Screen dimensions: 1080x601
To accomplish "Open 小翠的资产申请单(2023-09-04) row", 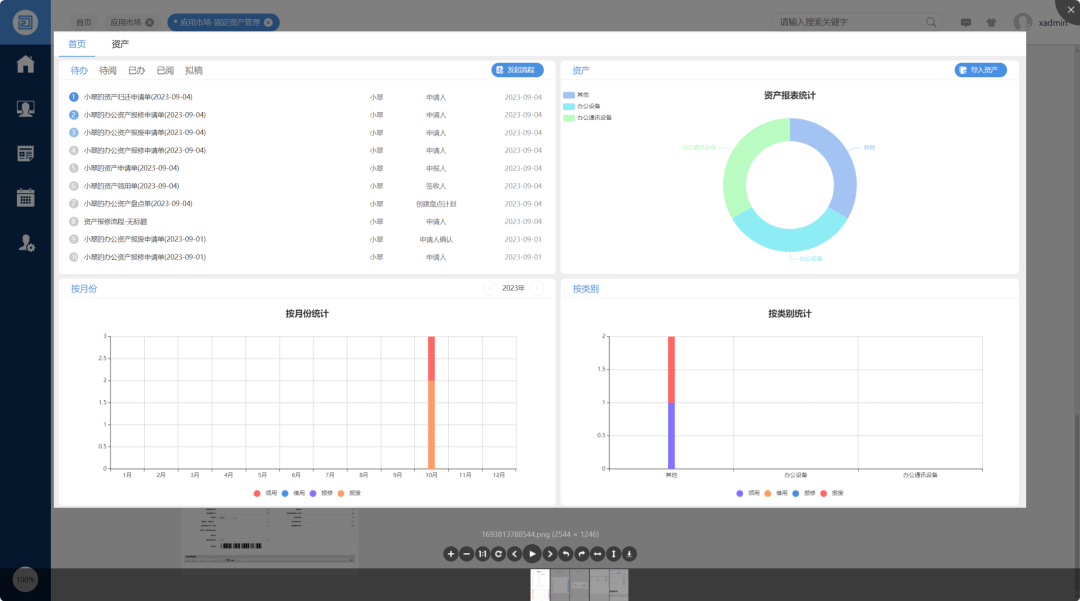I will point(306,168).
